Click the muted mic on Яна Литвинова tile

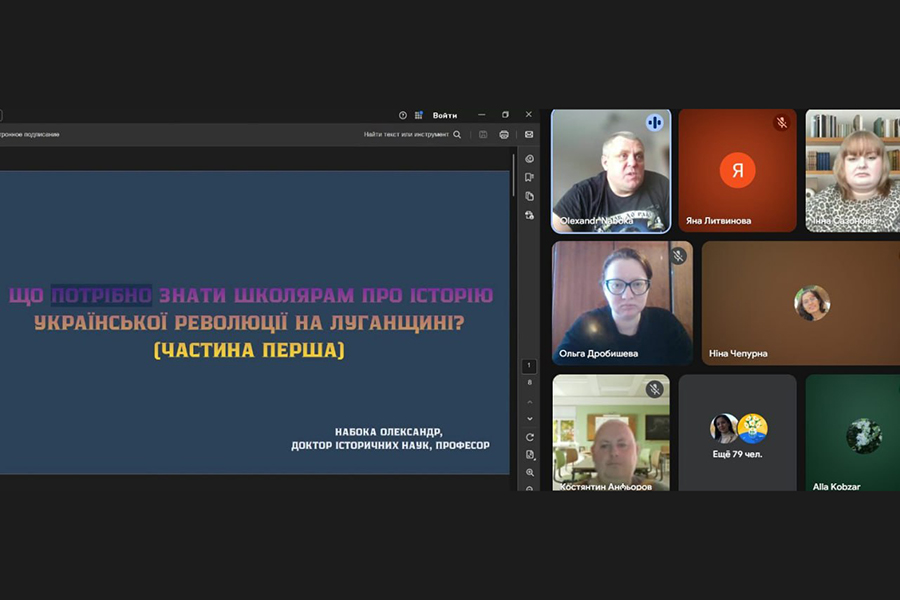[x=781, y=123]
